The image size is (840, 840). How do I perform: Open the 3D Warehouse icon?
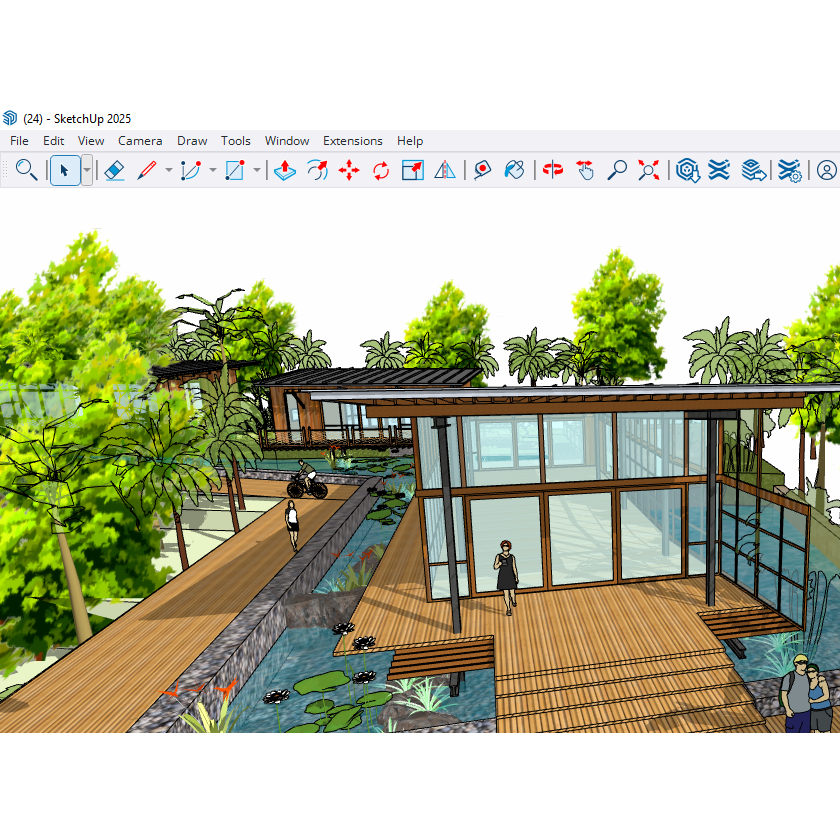[x=687, y=170]
